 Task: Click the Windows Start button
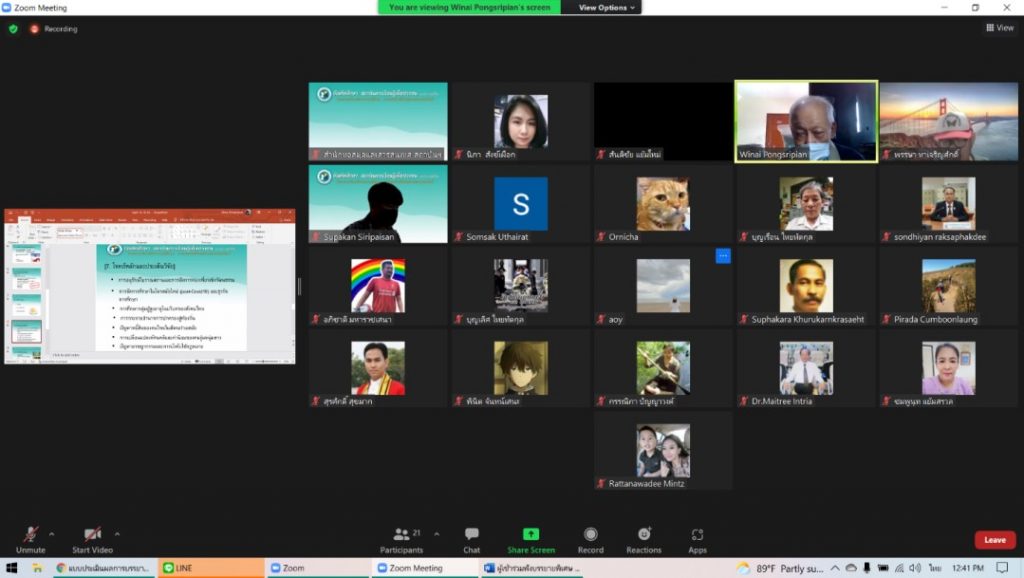point(12,568)
